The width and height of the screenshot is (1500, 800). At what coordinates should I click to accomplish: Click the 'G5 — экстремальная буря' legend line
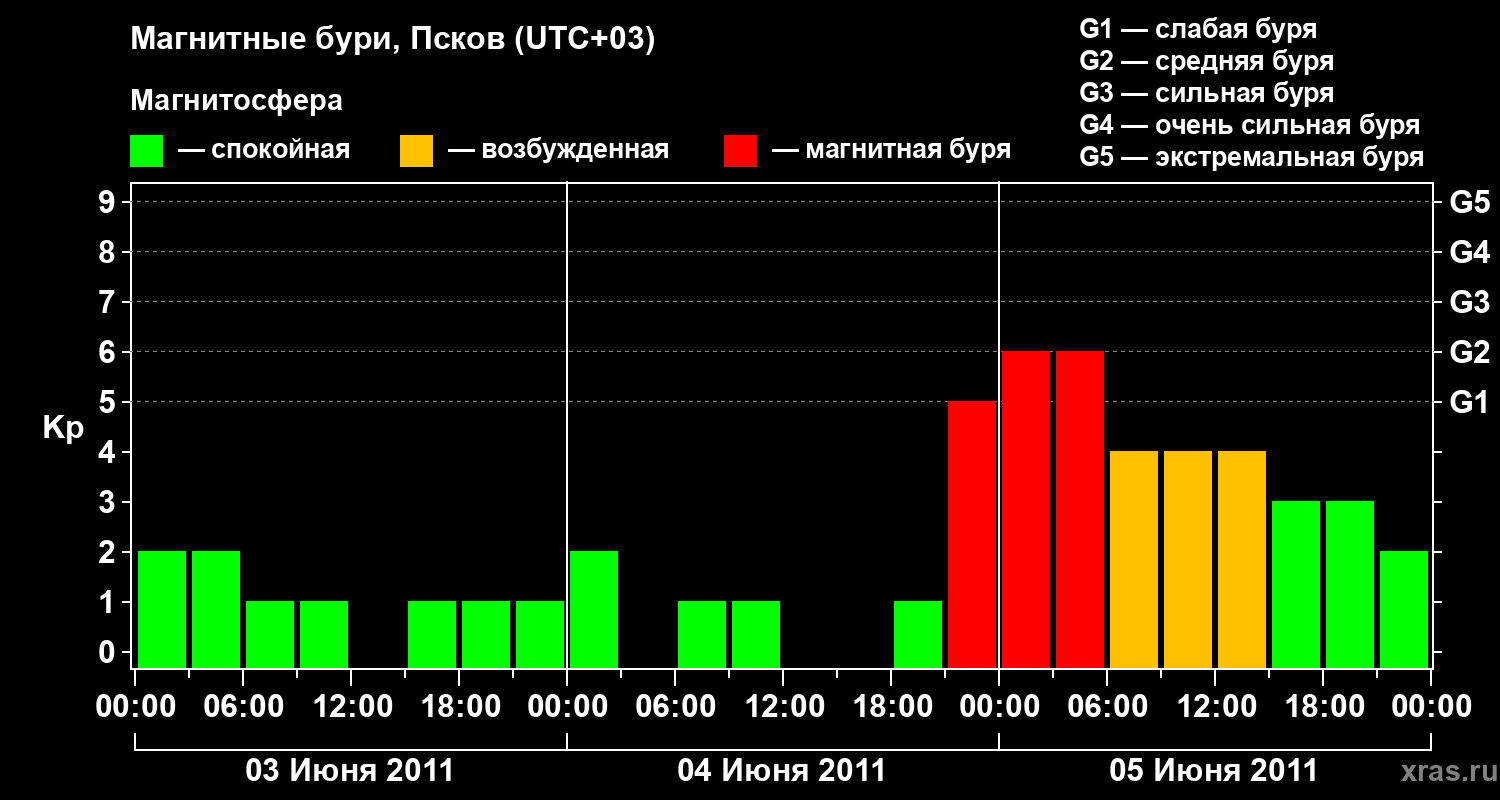pos(1252,157)
